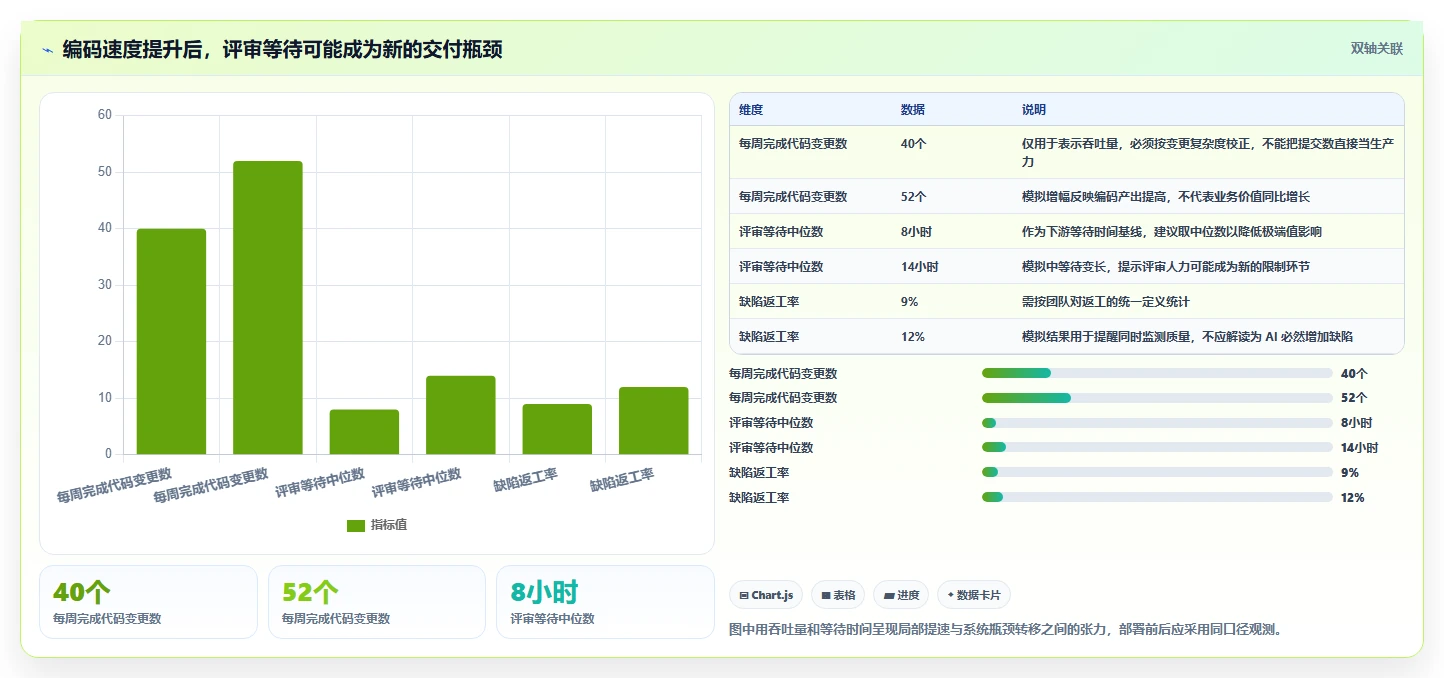The width and height of the screenshot is (1444, 678).
Task: Select the 表格 tag pill
Action: point(838,595)
